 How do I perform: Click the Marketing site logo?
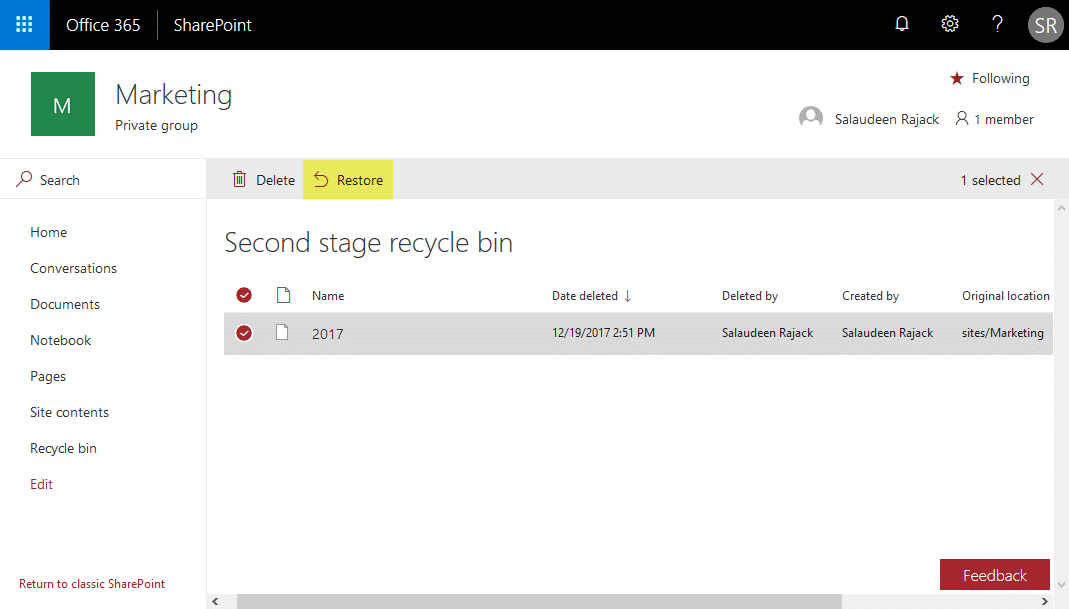[62, 103]
